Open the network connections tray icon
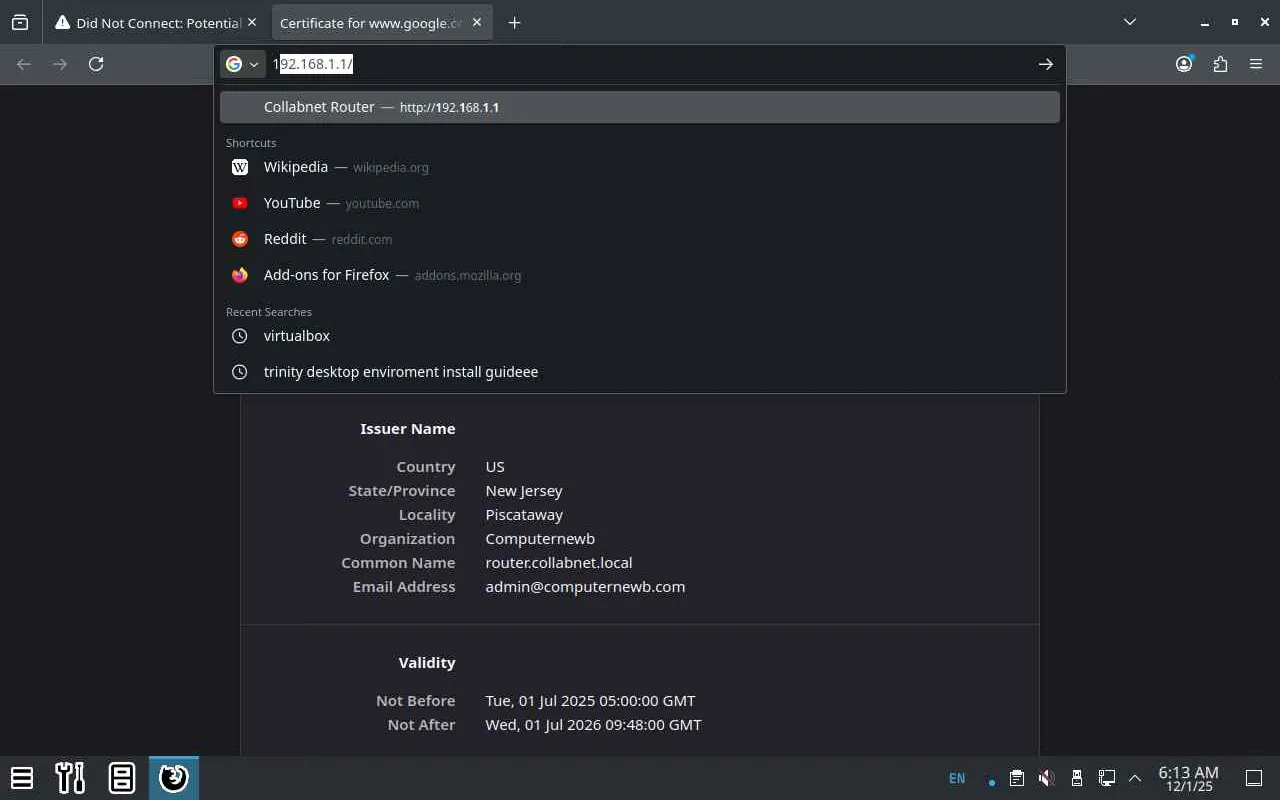Viewport: 1280px width, 800px height. [x=1106, y=778]
